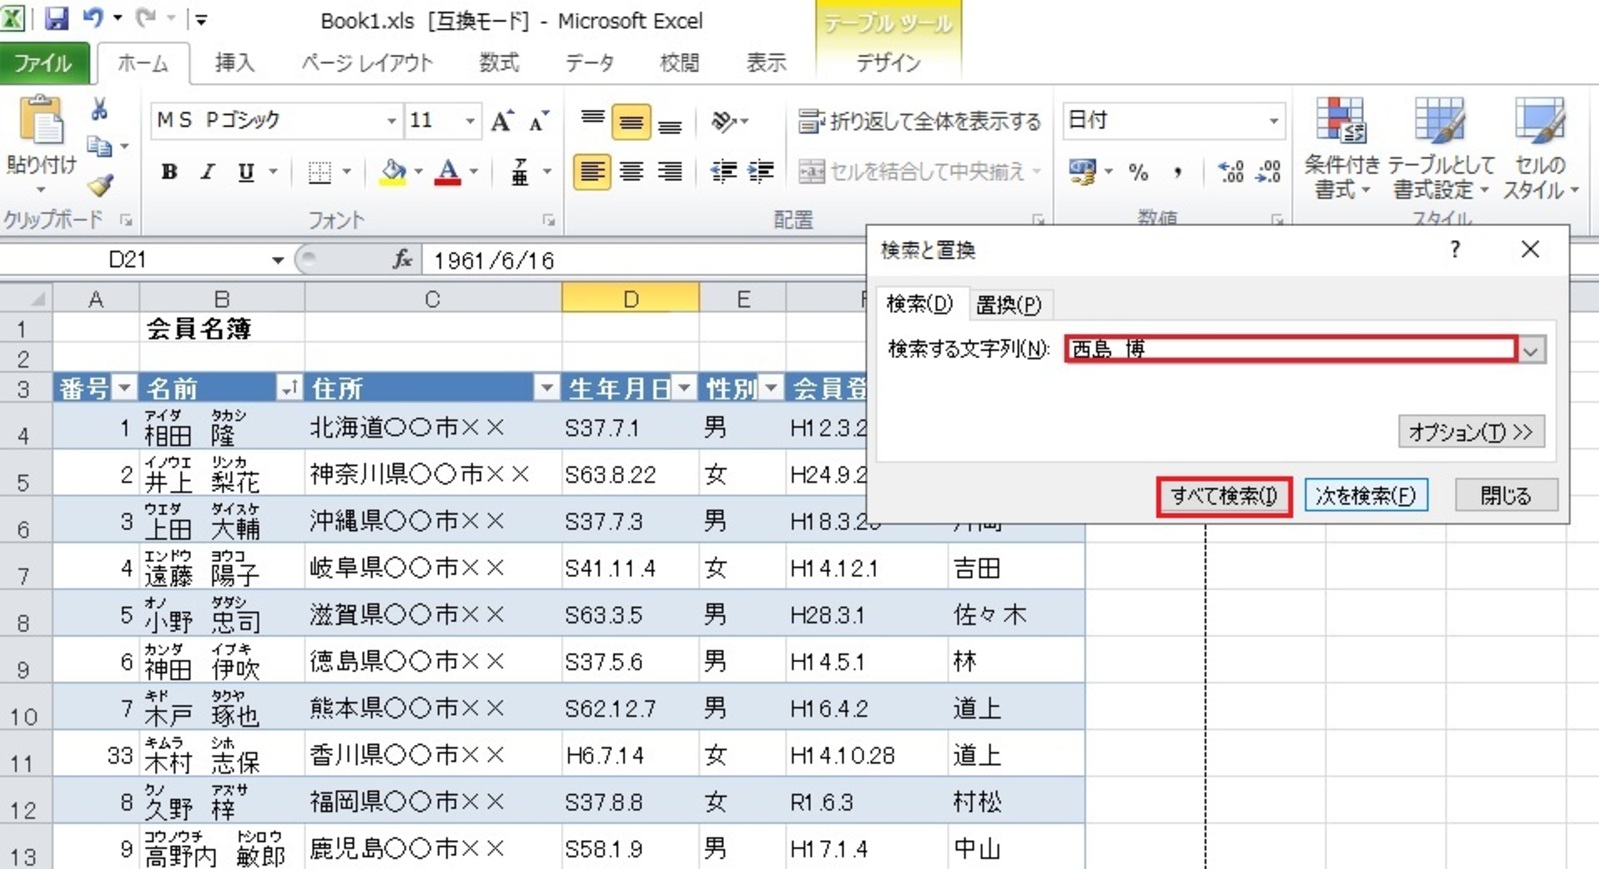Click the Undo arrow icon
The width and height of the screenshot is (1599, 869).
[93, 18]
